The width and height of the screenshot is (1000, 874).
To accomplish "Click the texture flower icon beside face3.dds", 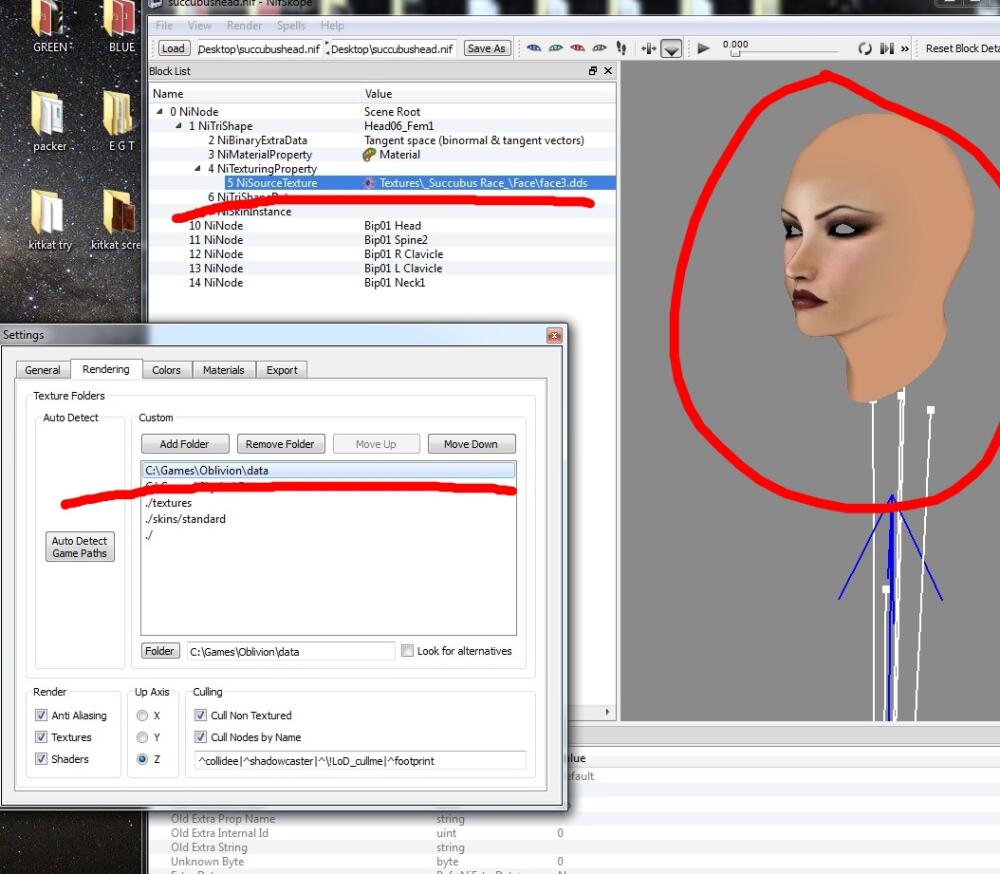I will point(369,183).
